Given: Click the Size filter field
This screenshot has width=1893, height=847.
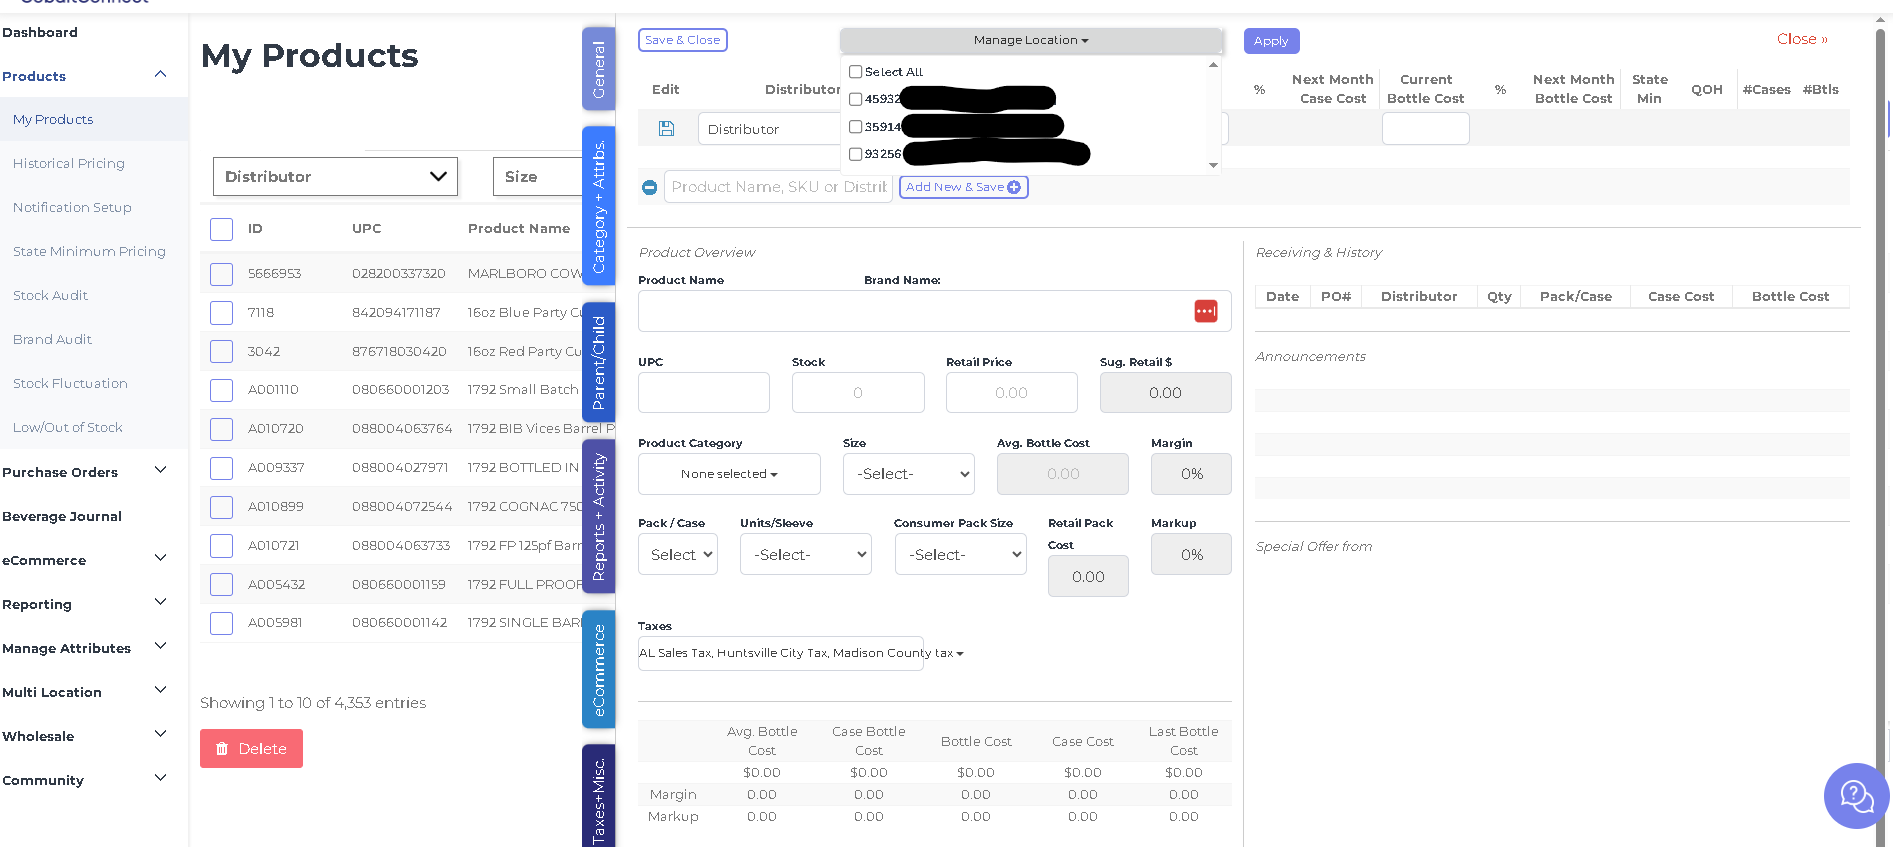Looking at the screenshot, I should tap(538, 176).
